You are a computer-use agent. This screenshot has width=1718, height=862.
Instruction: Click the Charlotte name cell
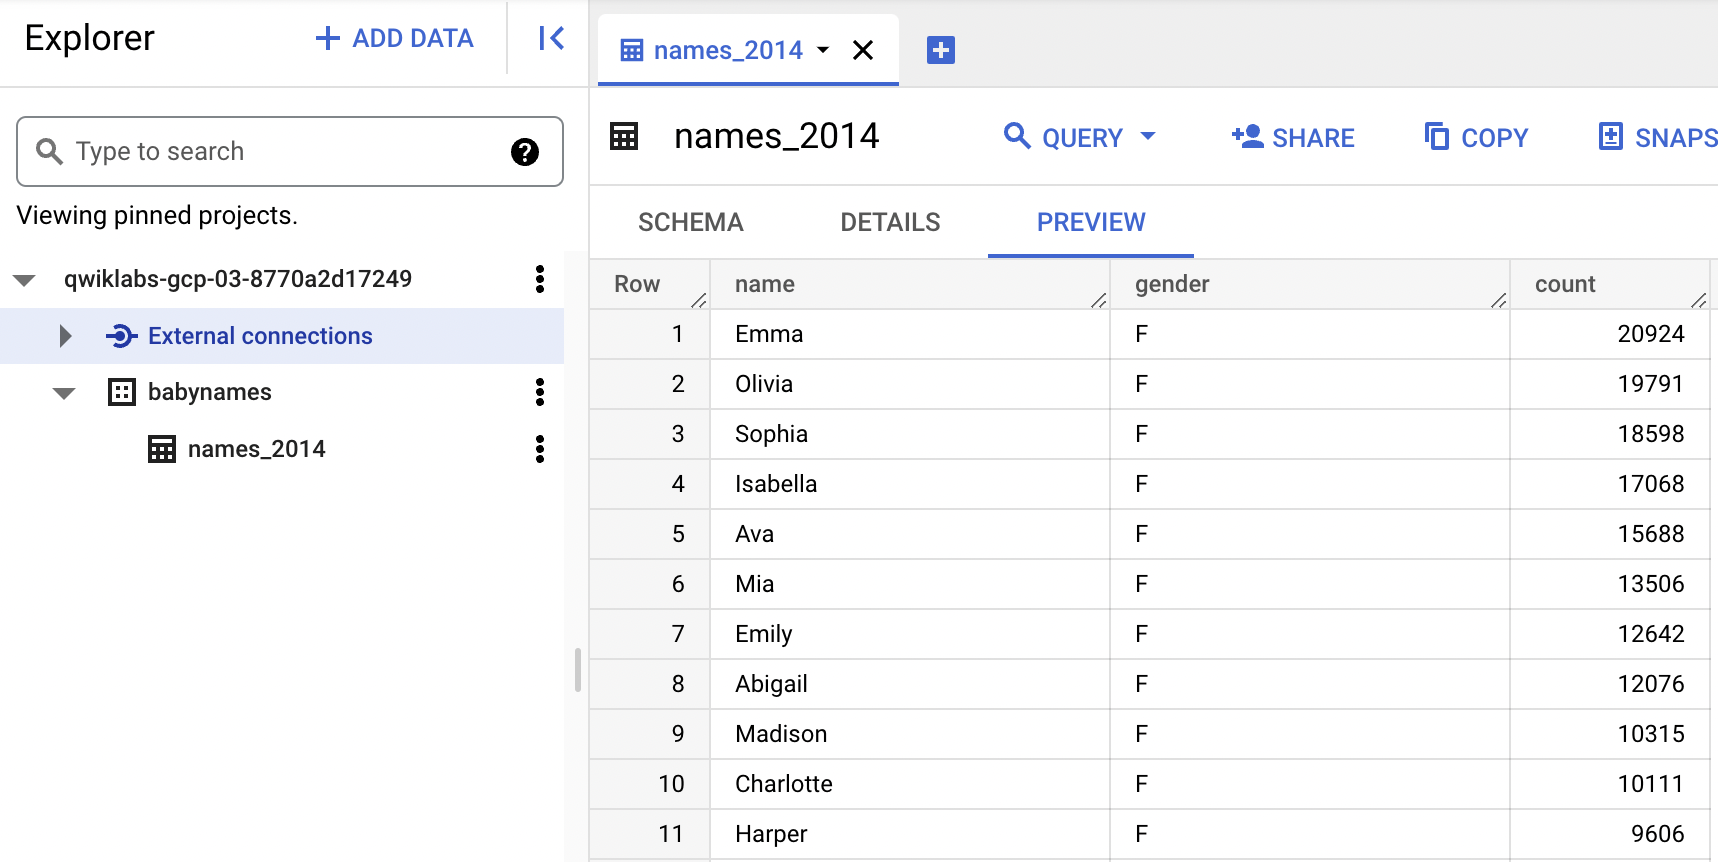coord(910,784)
